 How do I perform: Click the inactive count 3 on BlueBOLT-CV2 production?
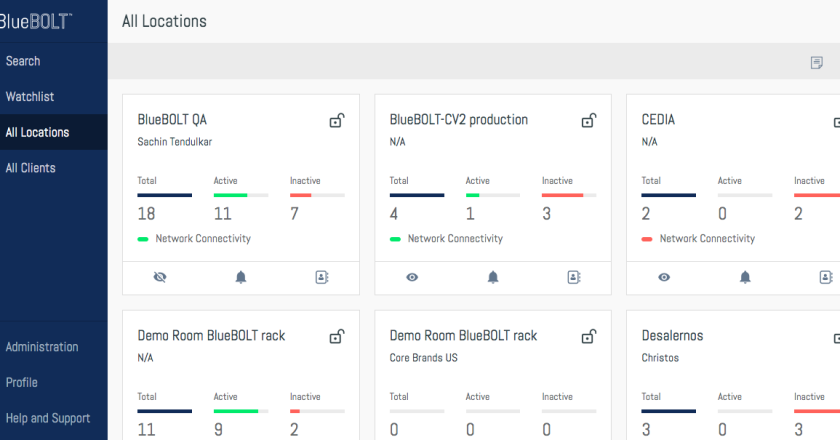[546, 214]
